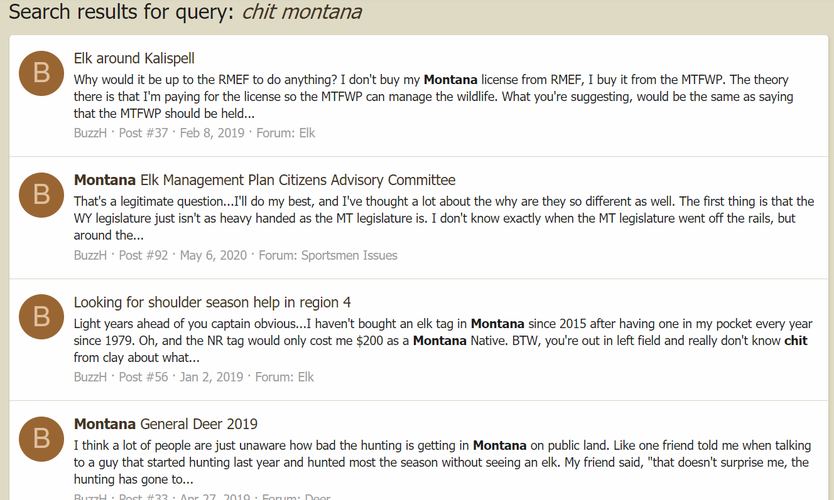Click BuzzH username under Post #56 result
The width and height of the screenshot is (834, 500).
click(90, 377)
